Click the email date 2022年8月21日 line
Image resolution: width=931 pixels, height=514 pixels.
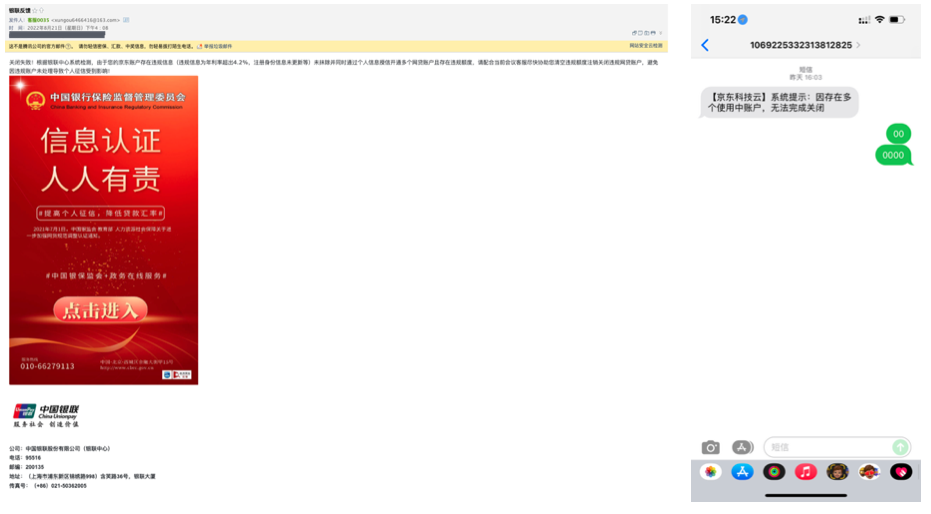[x=58, y=28]
